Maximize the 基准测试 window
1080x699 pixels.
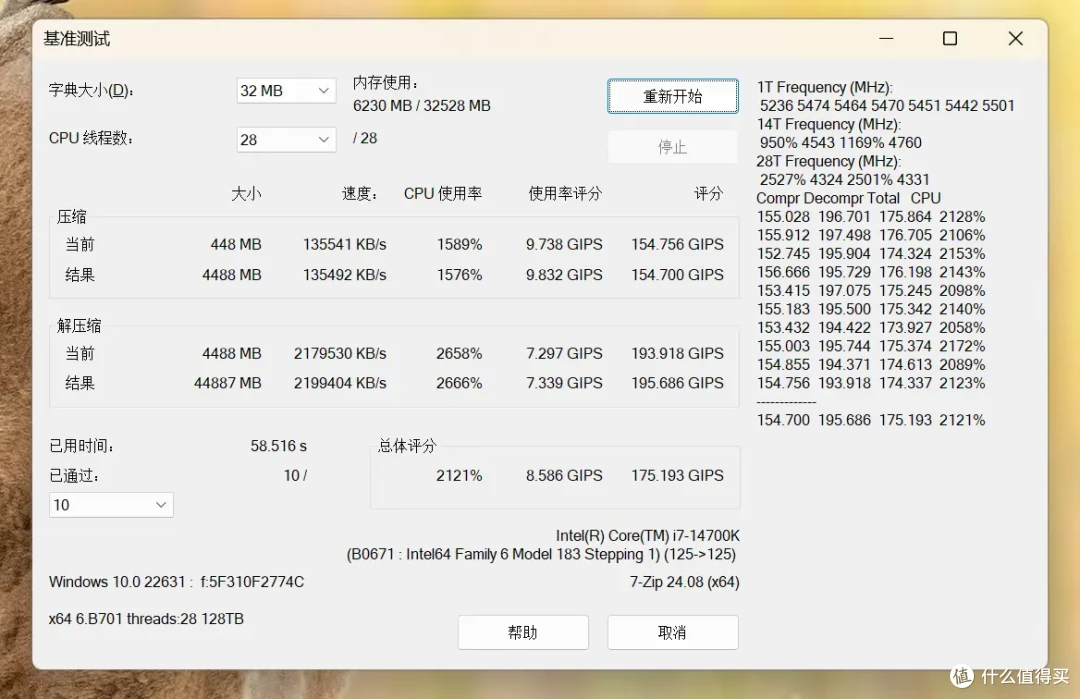coord(950,39)
